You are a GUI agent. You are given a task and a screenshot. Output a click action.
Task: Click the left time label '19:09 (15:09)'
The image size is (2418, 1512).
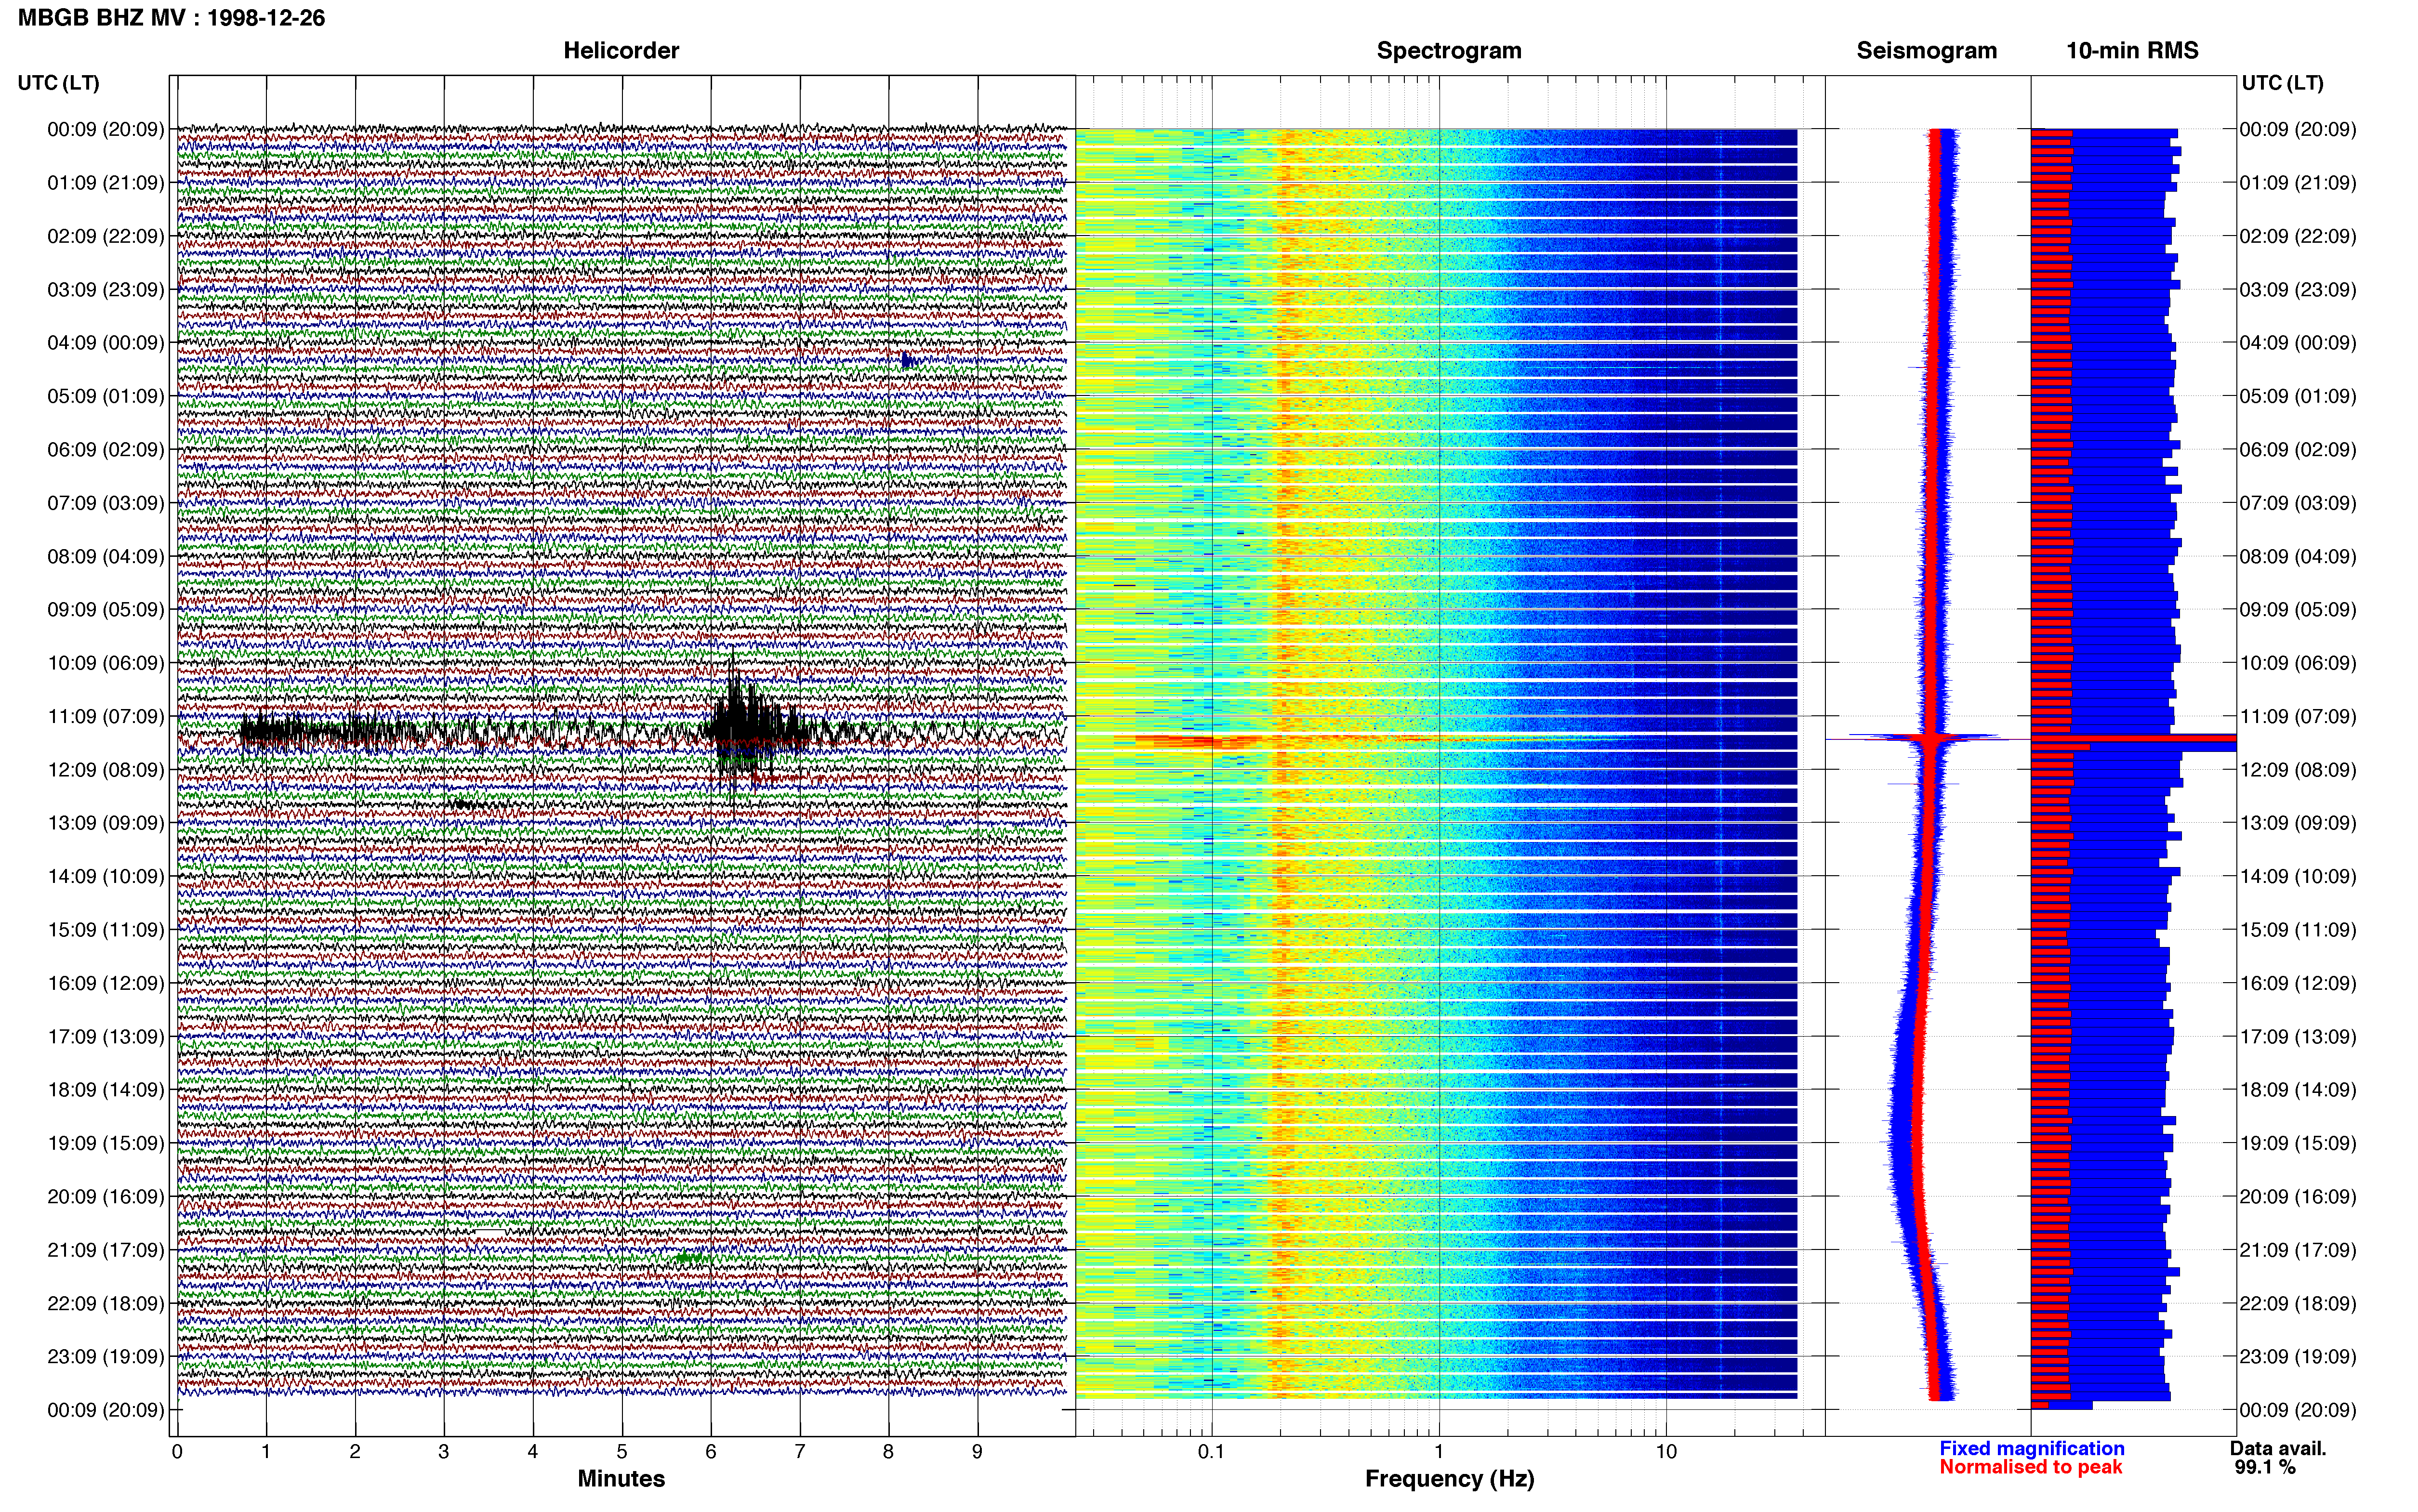pyautogui.click(x=106, y=1143)
